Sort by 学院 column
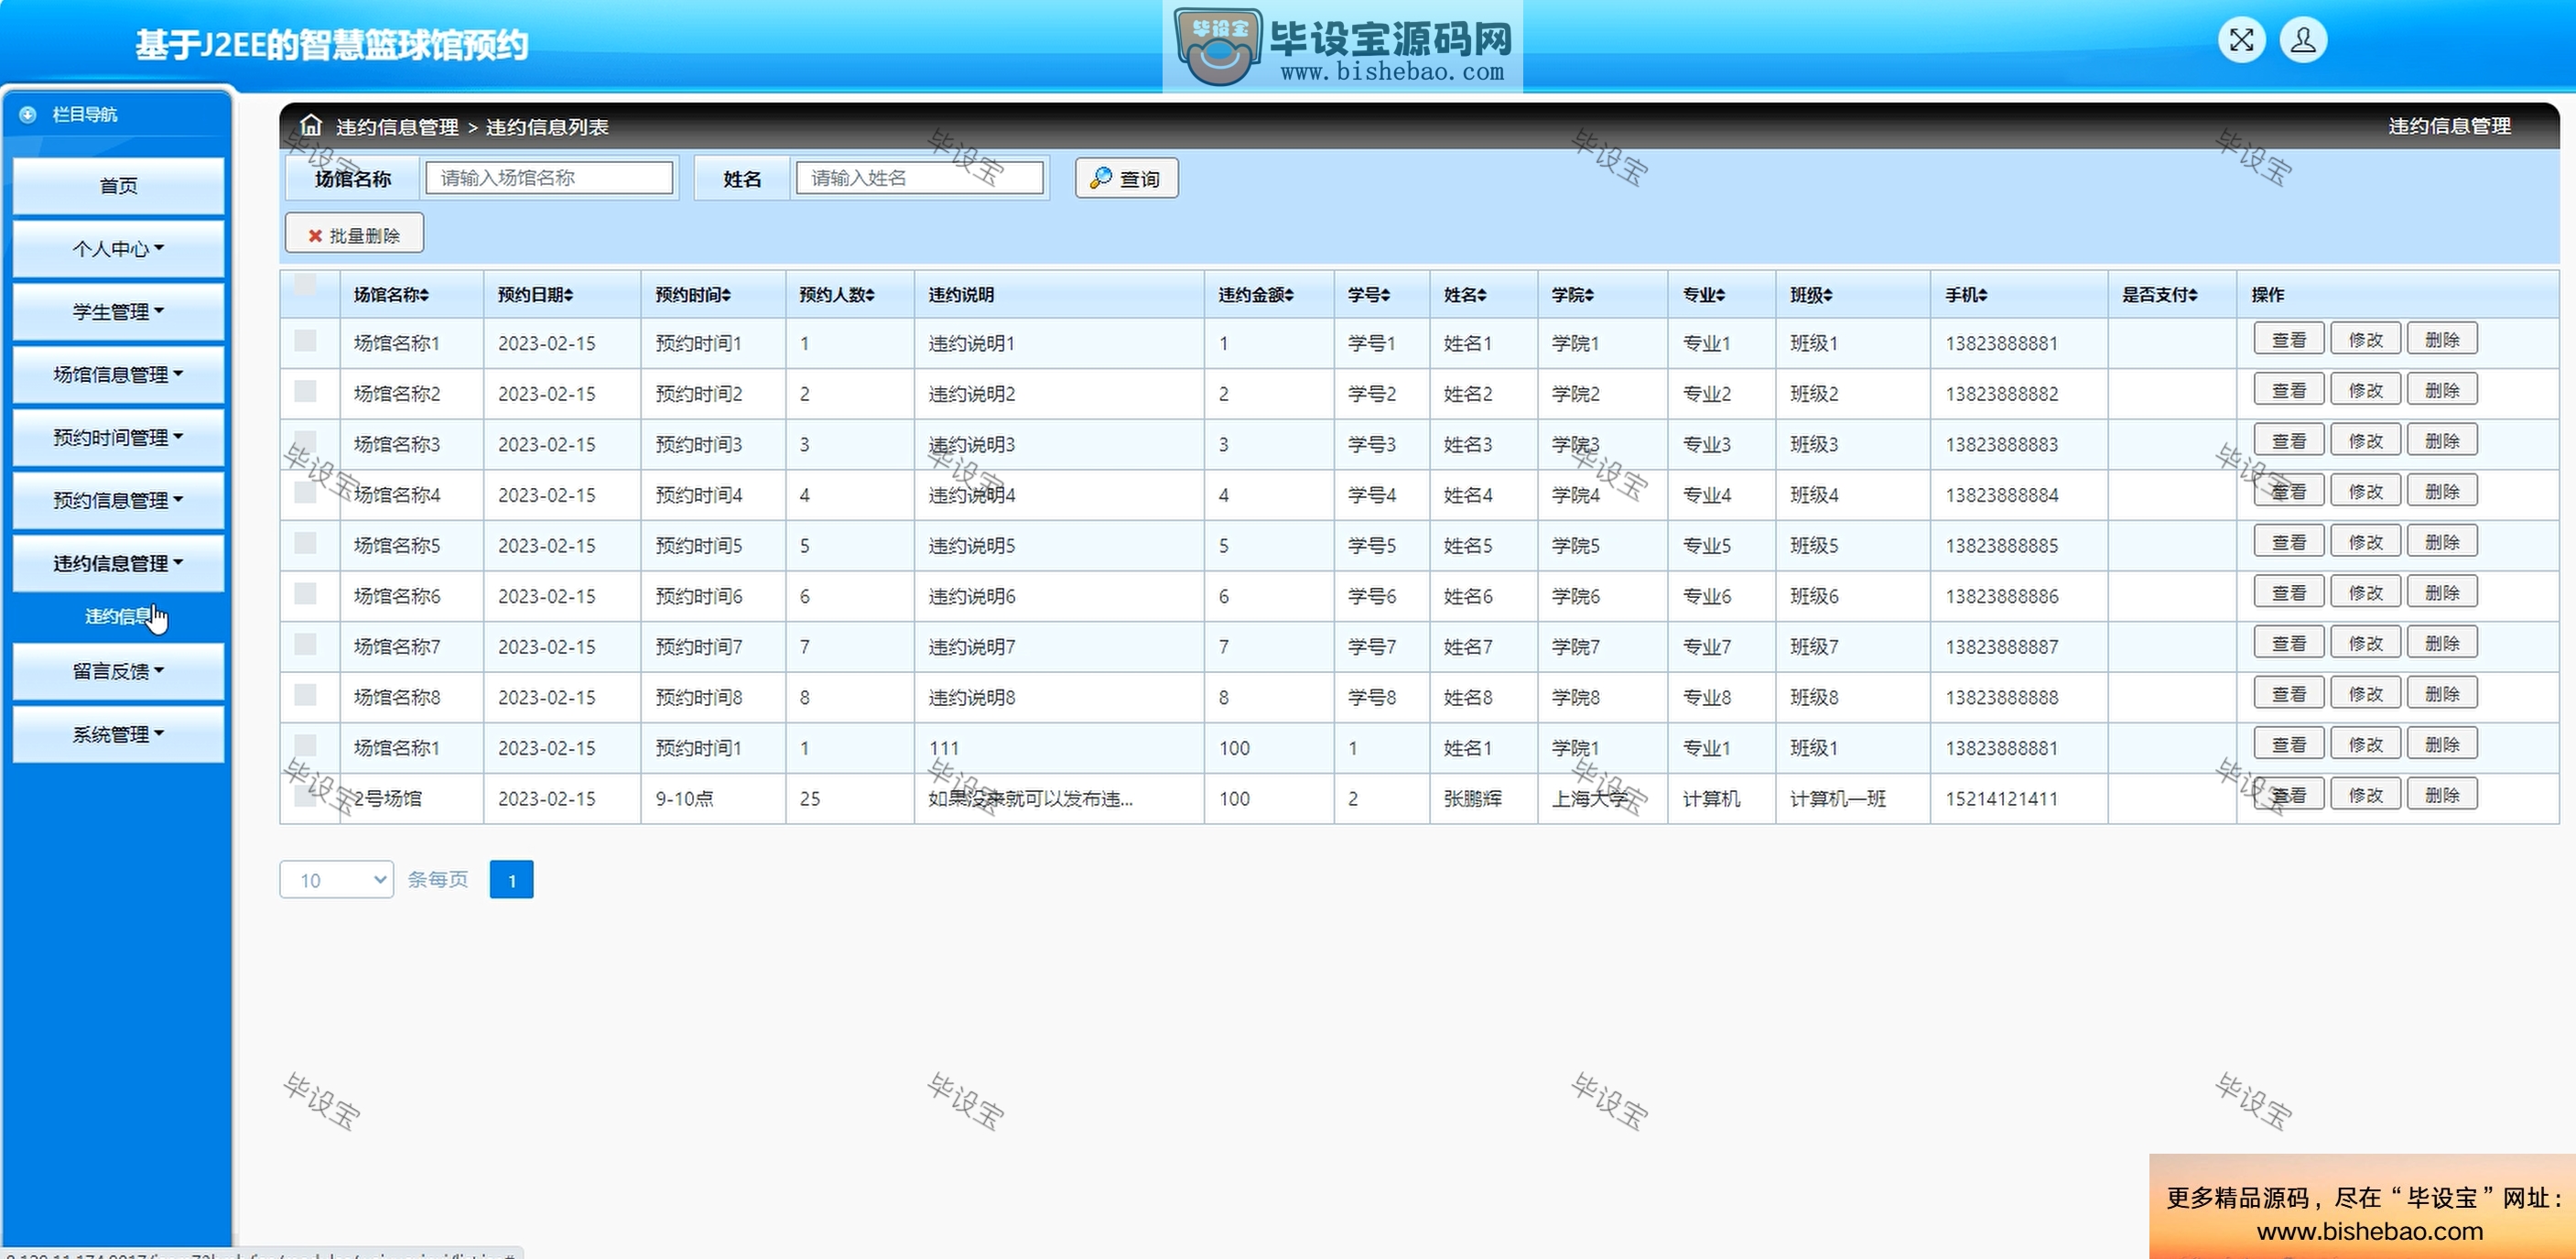 (x=1573, y=295)
